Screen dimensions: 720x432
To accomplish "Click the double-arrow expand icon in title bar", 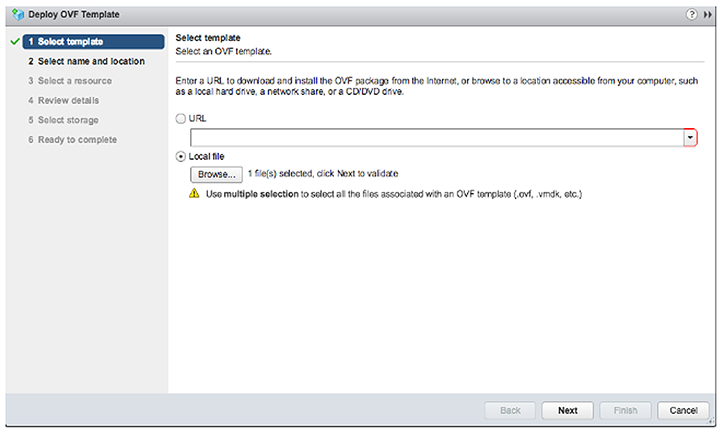I will point(708,15).
